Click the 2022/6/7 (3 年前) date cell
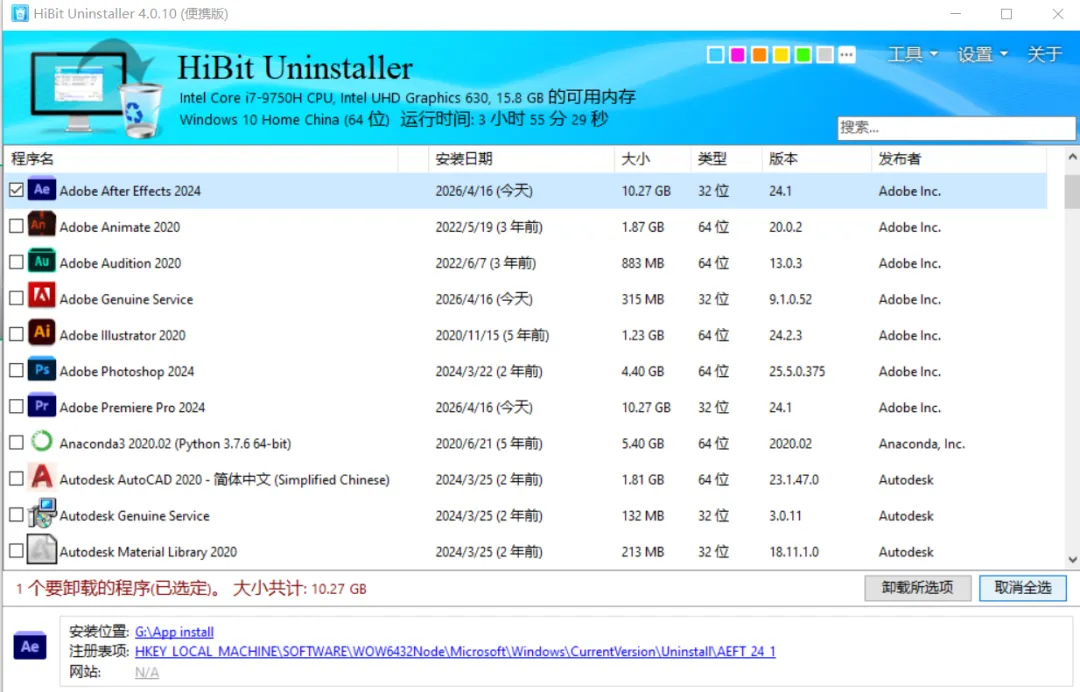Image resolution: width=1080 pixels, height=692 pixels. point(486,263)
